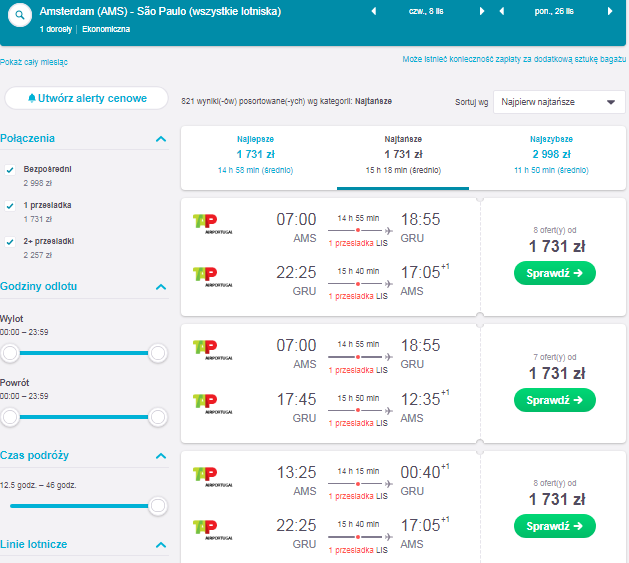
Task: Click the 12.5 godz. – 46 godz. range
Action: (x=38, y=485)
